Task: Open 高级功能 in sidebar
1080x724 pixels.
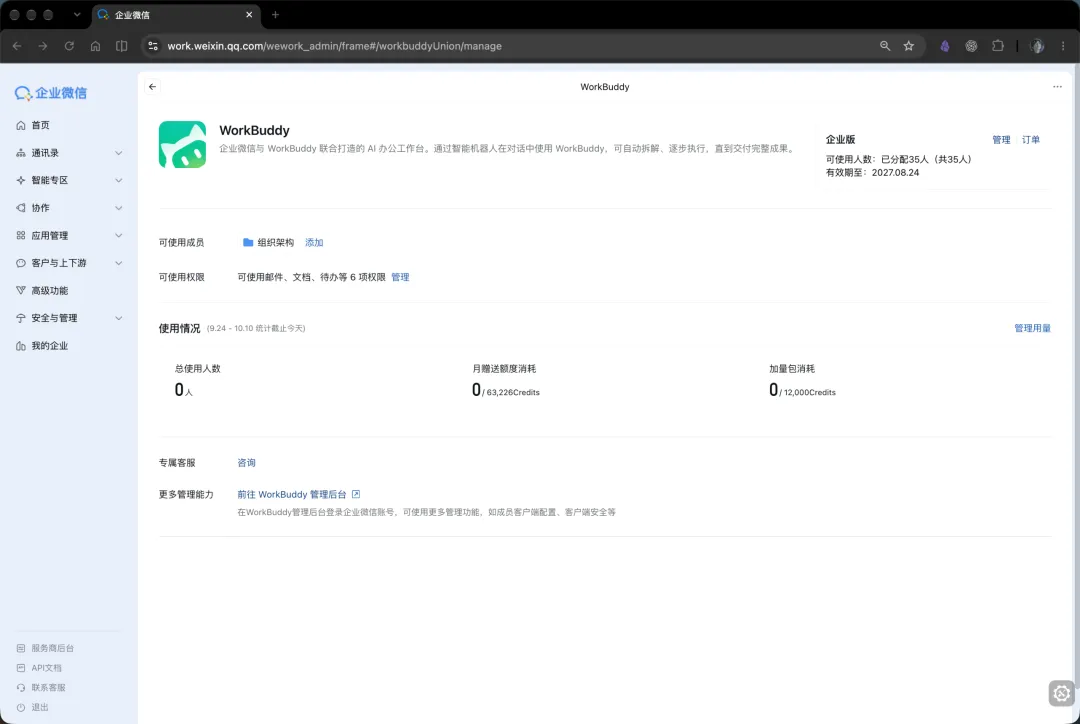Action: [50, 291]
